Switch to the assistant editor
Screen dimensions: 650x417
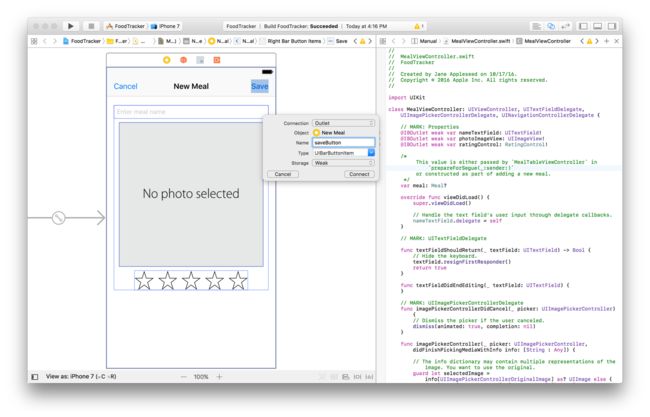(551, 26)
